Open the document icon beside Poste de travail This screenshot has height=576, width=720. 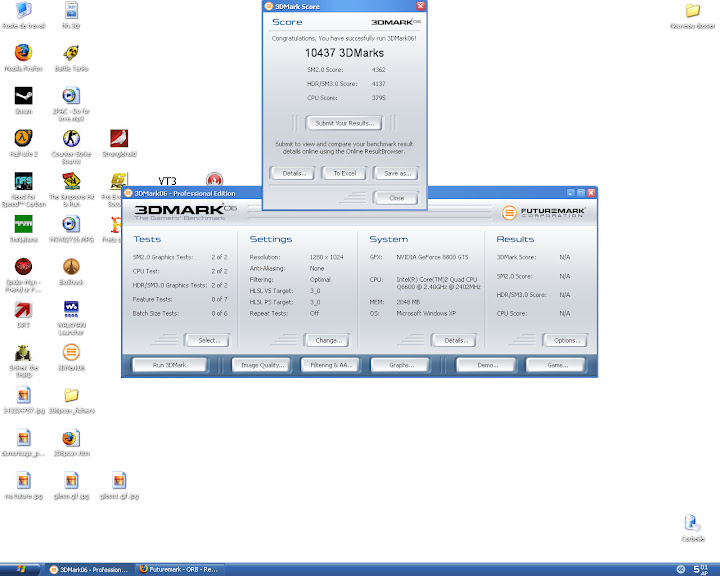[71, 14]
